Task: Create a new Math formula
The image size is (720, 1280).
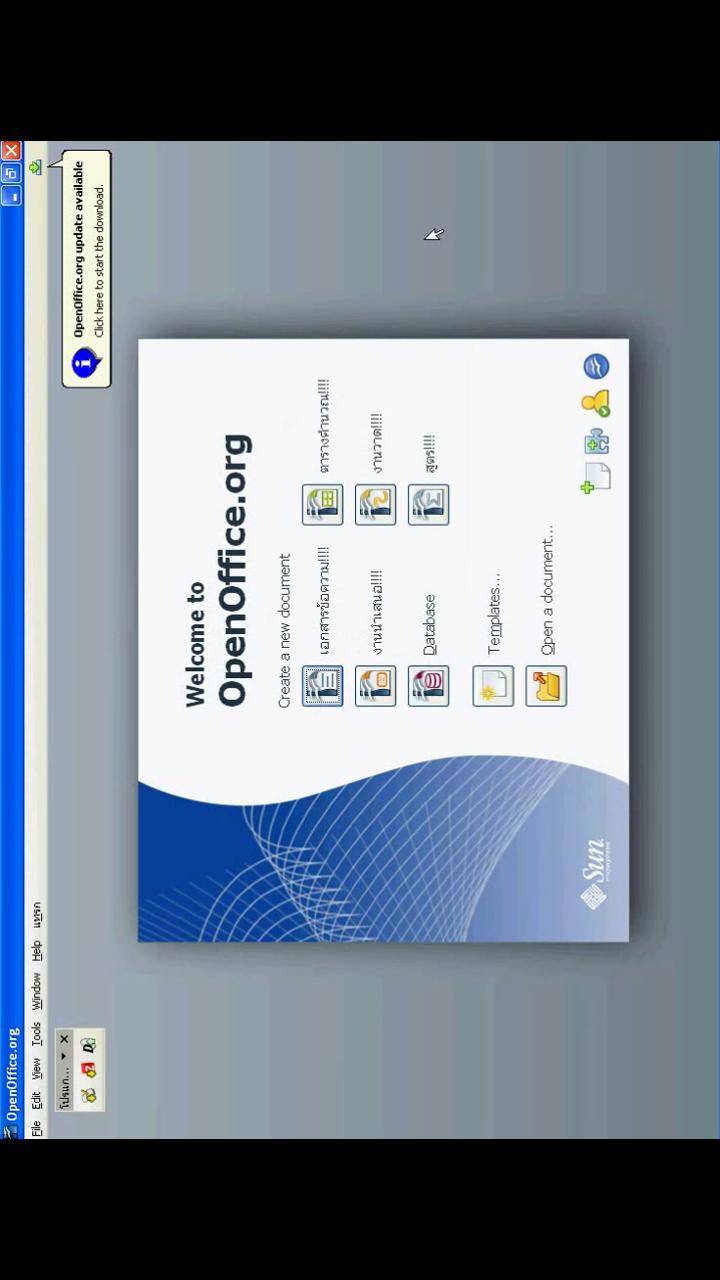Action: [x=428, y=505]
